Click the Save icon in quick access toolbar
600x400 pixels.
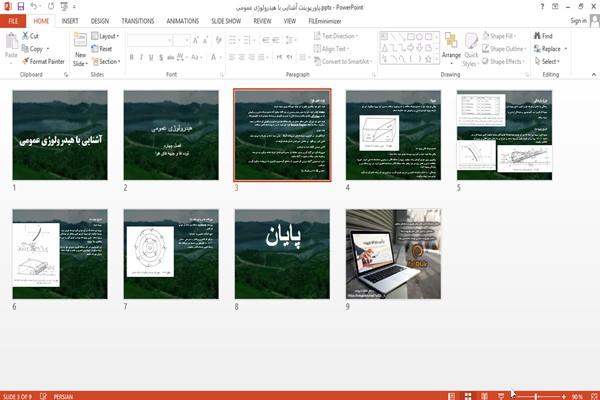[x=21, y=6]
